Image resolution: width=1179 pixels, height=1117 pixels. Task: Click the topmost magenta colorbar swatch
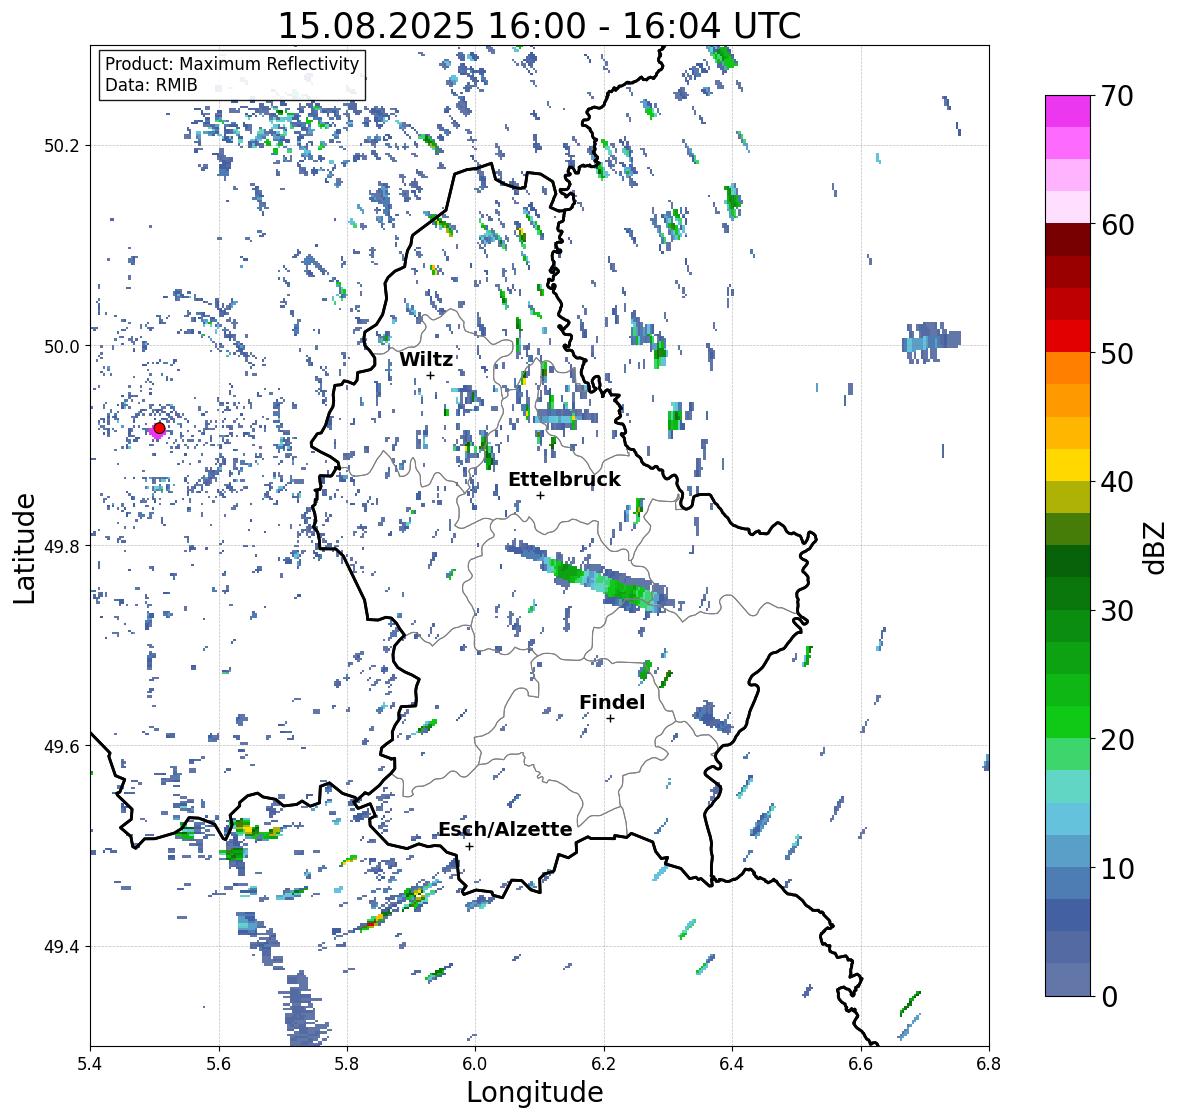[x=1068, y=111]
